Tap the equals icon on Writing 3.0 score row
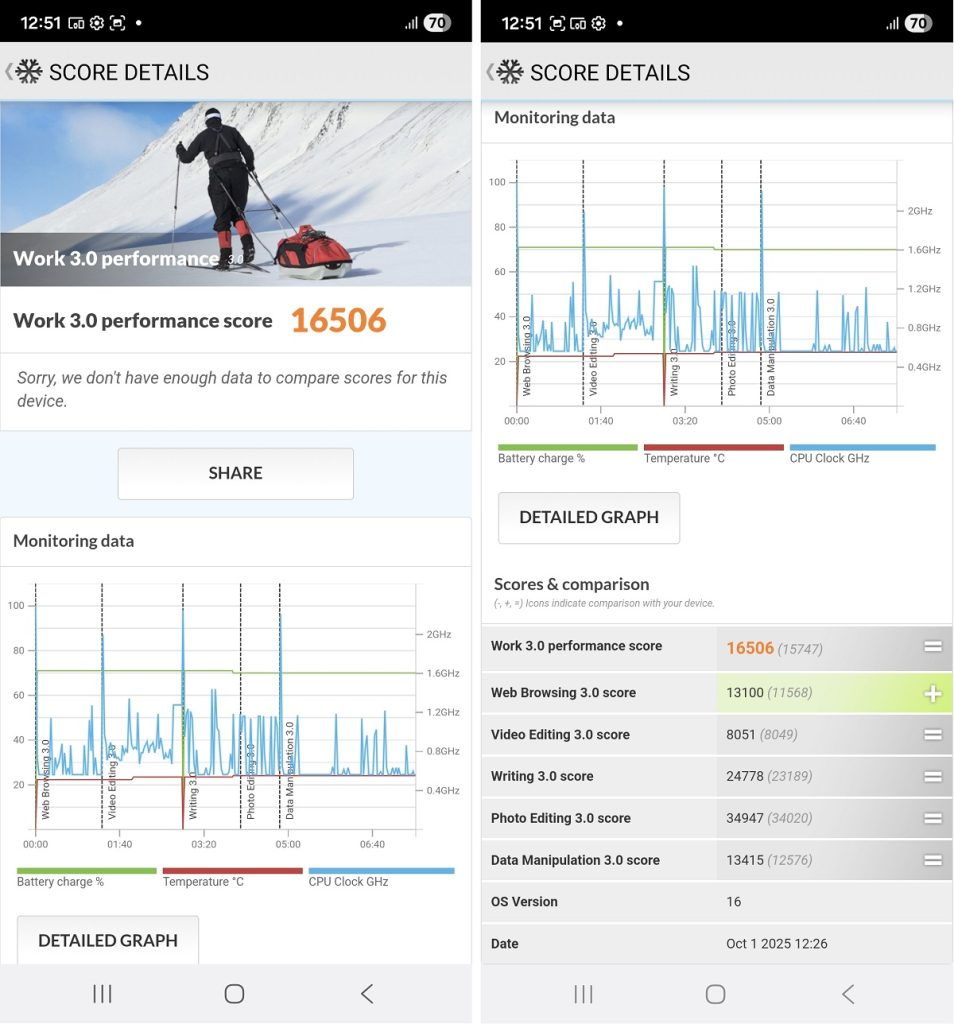Viewport: 954px width, 1024px height. (932, 777)
